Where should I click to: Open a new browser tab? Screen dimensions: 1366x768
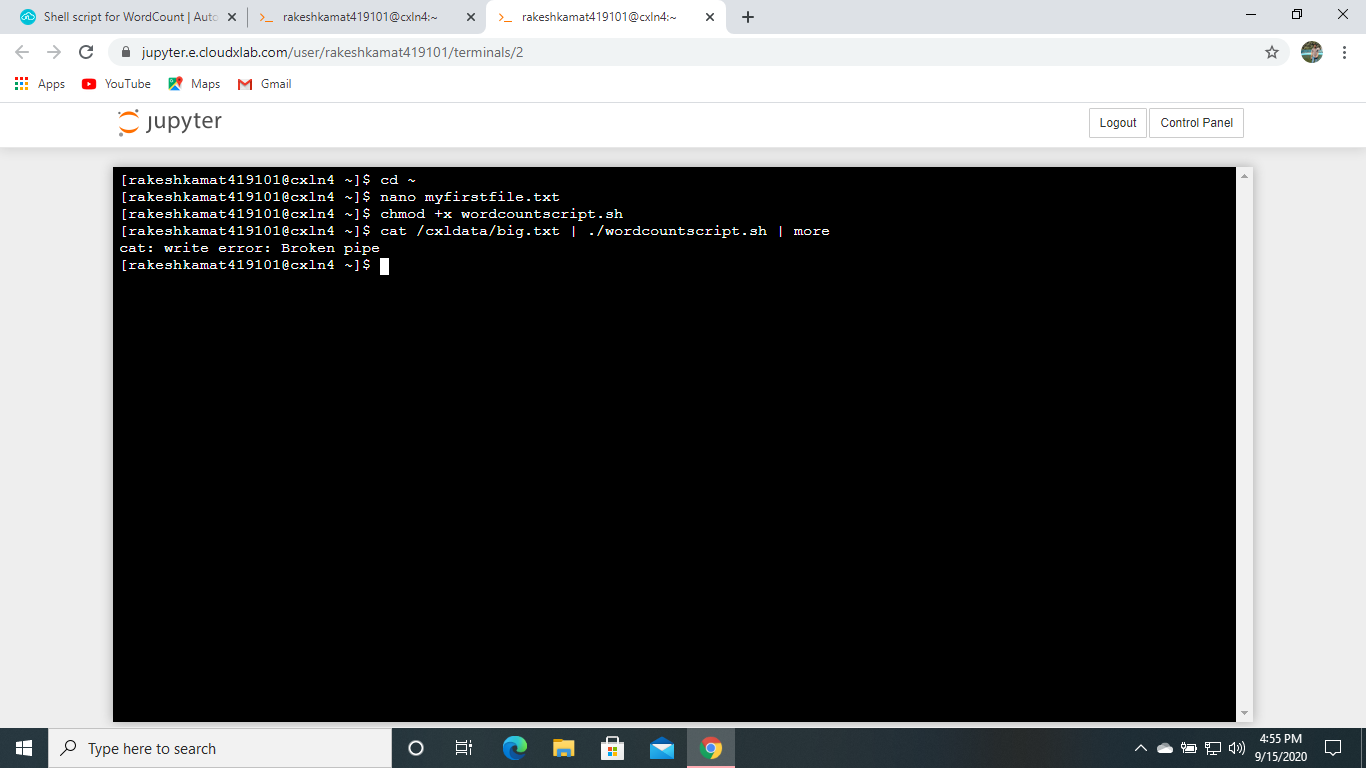[x=748, y=17]
